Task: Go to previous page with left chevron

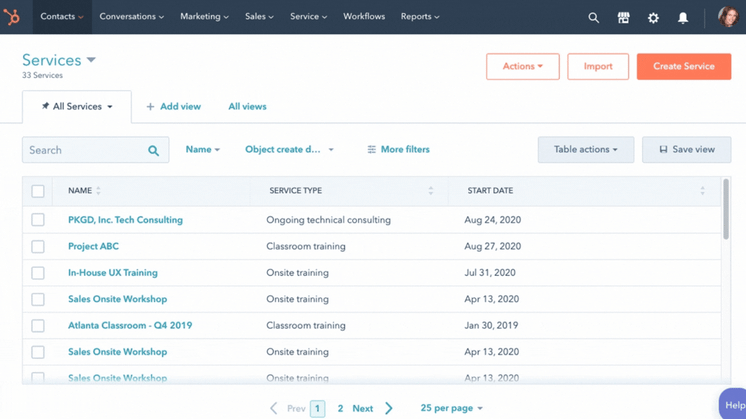Action: 274,408
